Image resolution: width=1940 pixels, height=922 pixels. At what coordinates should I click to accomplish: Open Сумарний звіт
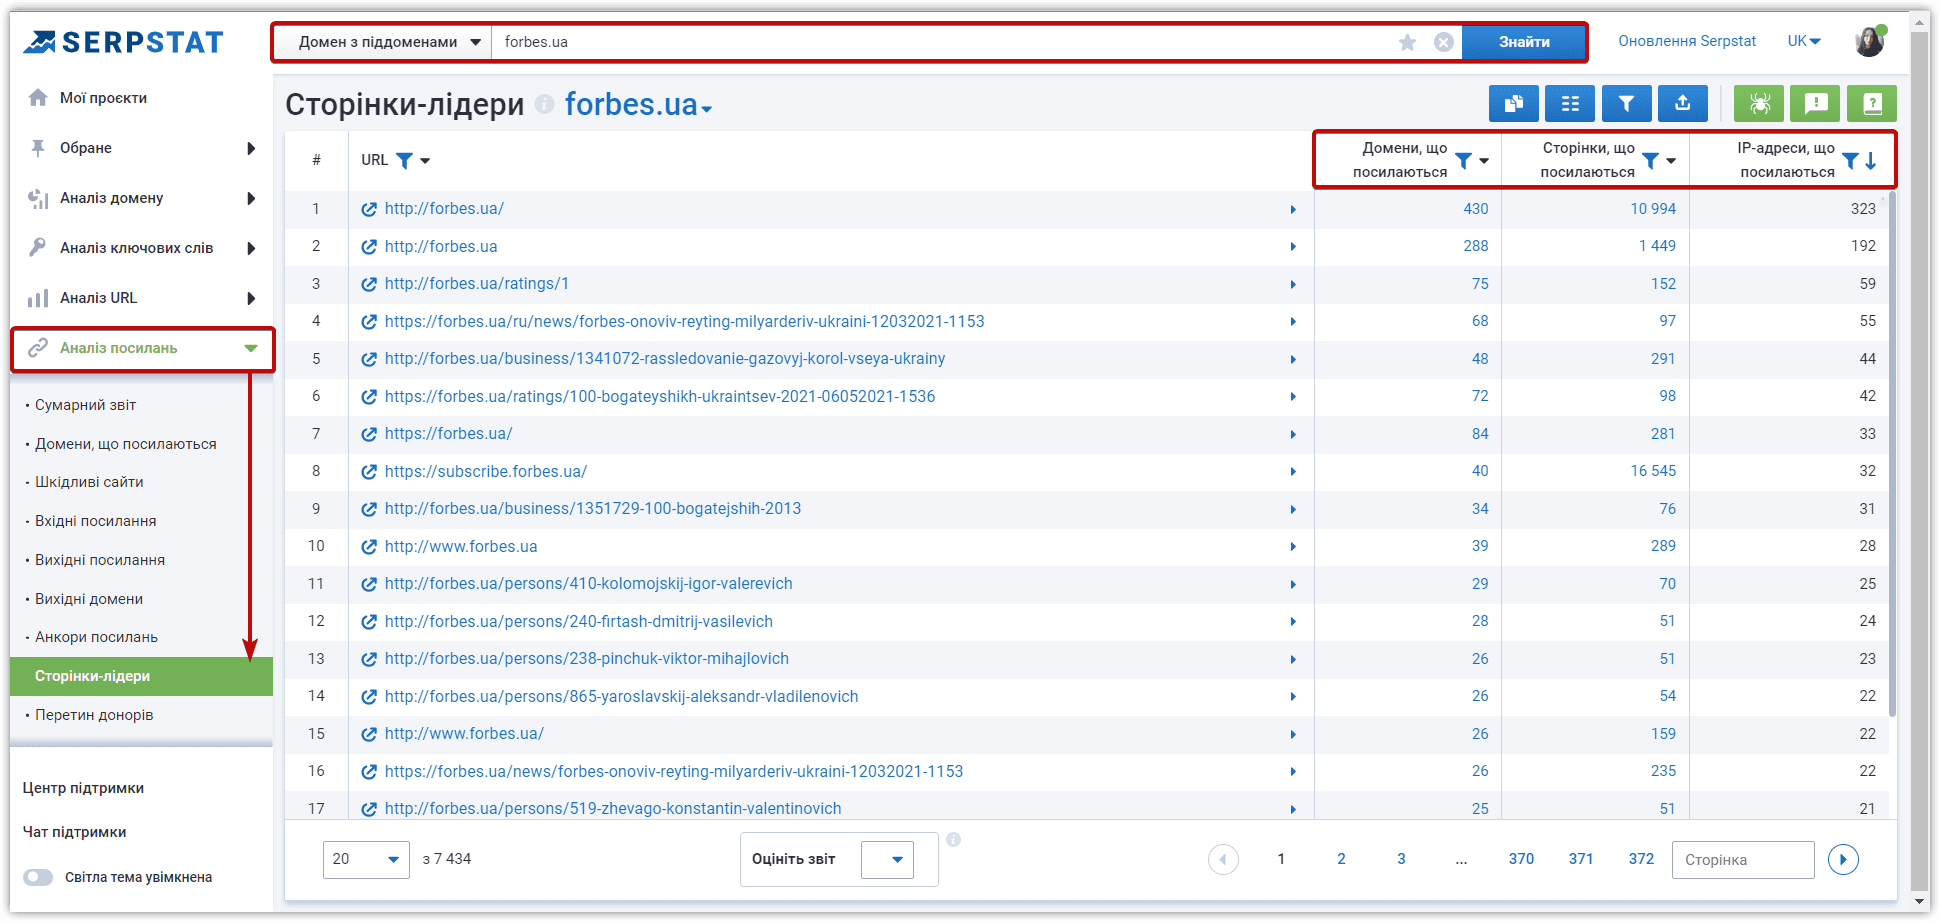click(x=85, y=405)
